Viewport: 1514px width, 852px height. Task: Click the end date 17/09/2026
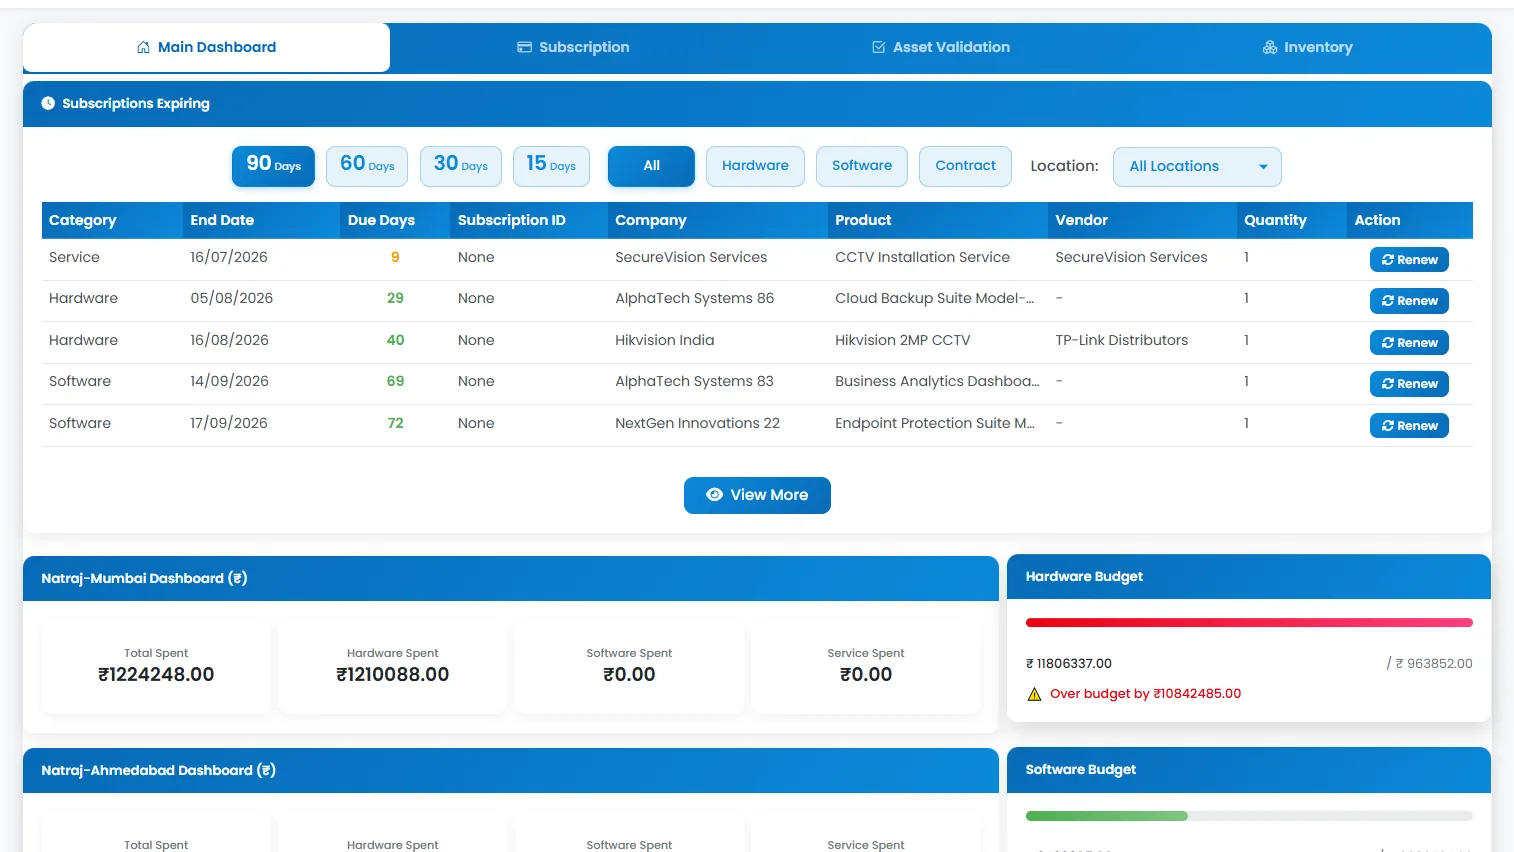point(229,423)
